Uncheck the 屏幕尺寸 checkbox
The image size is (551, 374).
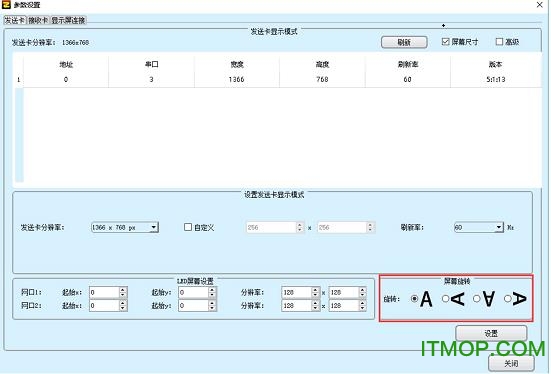tap(446, 41)
